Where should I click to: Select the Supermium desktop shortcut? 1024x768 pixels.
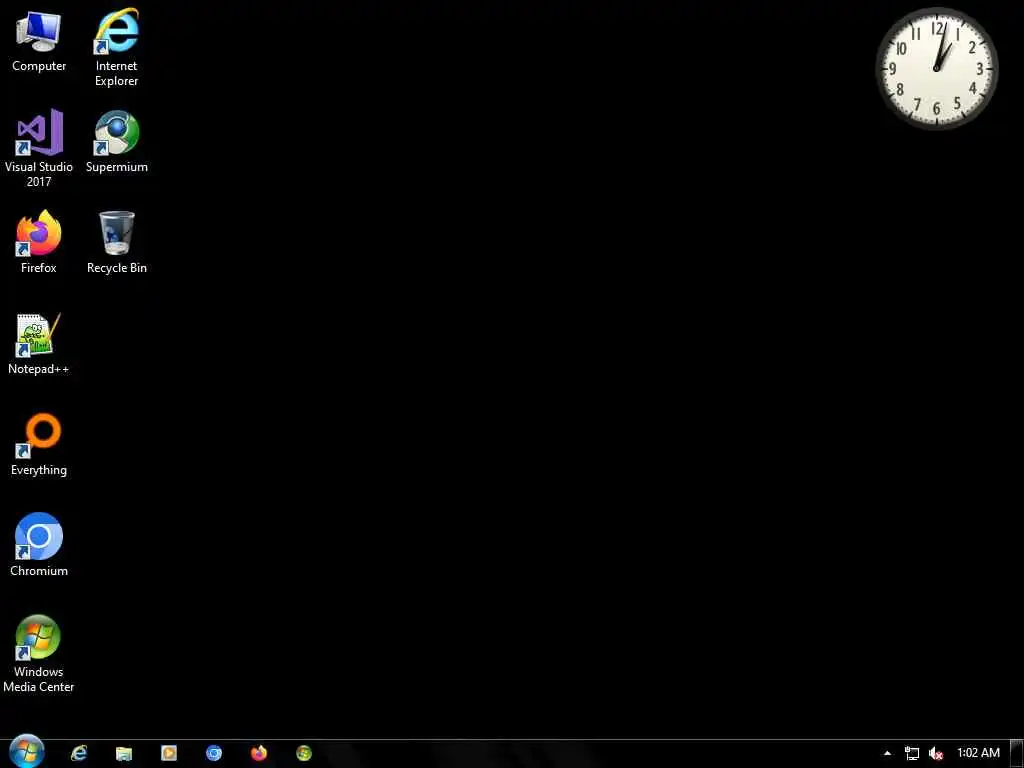(x=116, y=142)
